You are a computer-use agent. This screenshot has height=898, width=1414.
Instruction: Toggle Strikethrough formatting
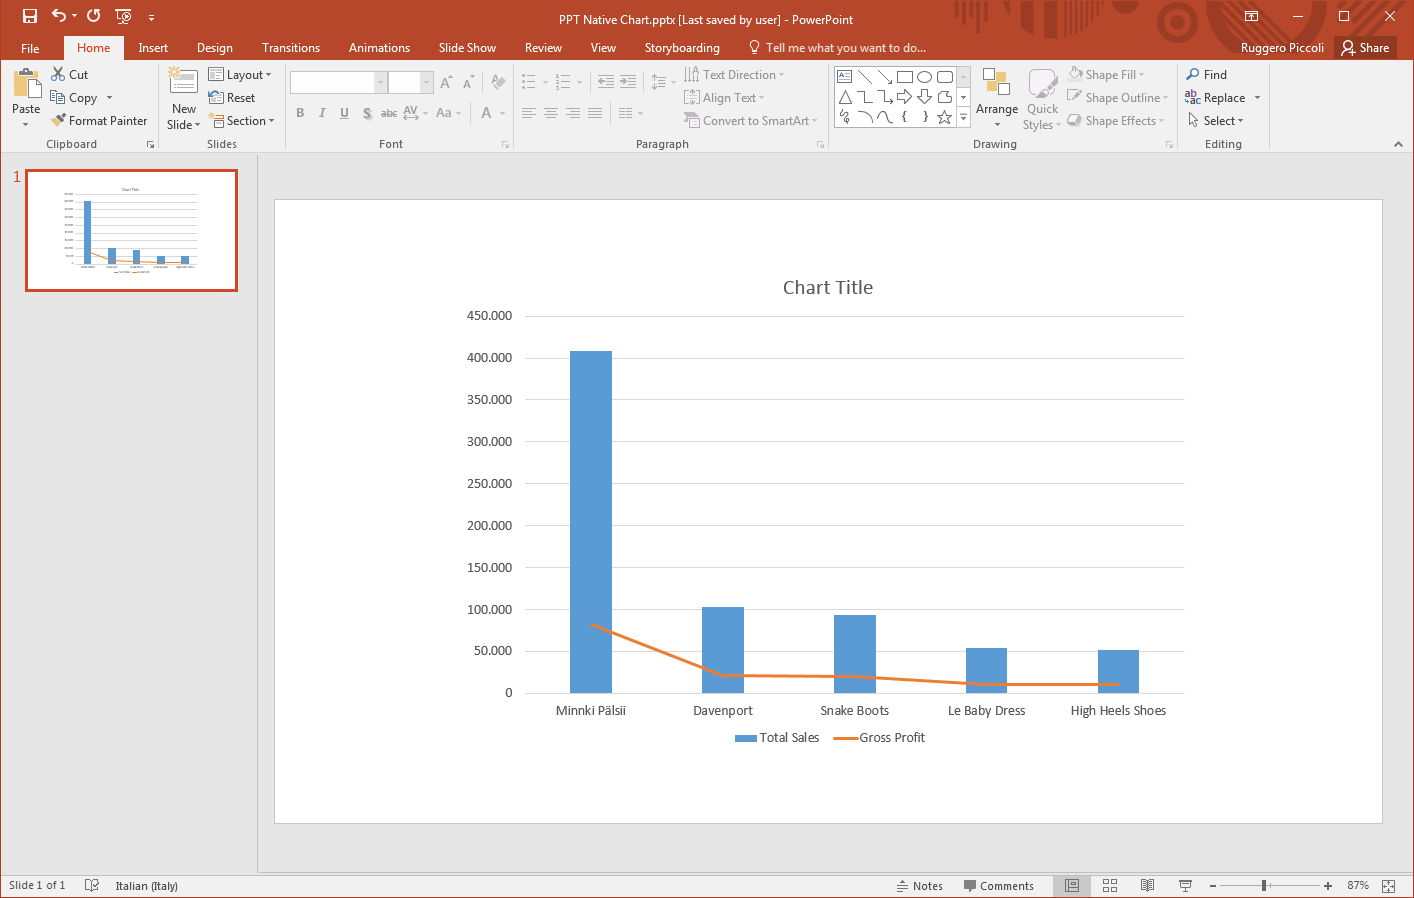tap(389, 113)
